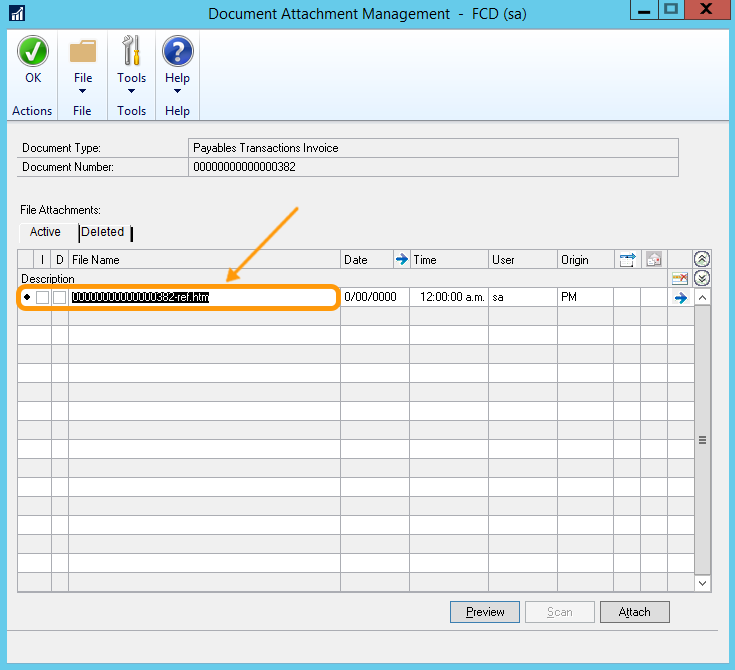Click the blue Help question mark icon
Image resolution: width=735 pixels, height=670 pixels.
[x=177, y=52]
